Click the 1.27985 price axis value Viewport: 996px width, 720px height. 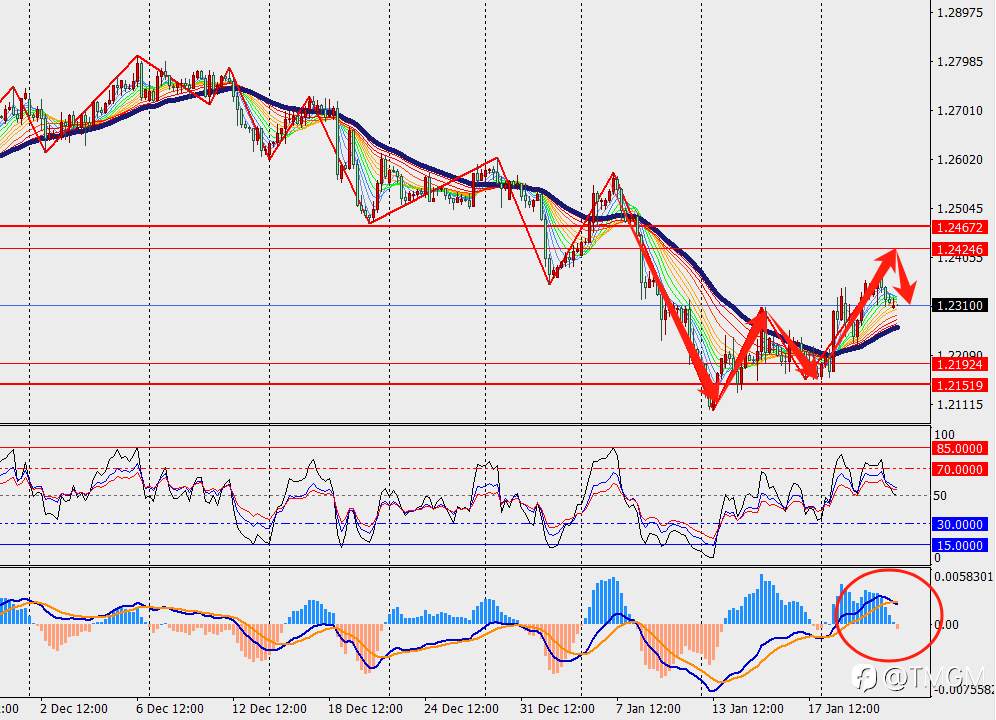point(960,62)
